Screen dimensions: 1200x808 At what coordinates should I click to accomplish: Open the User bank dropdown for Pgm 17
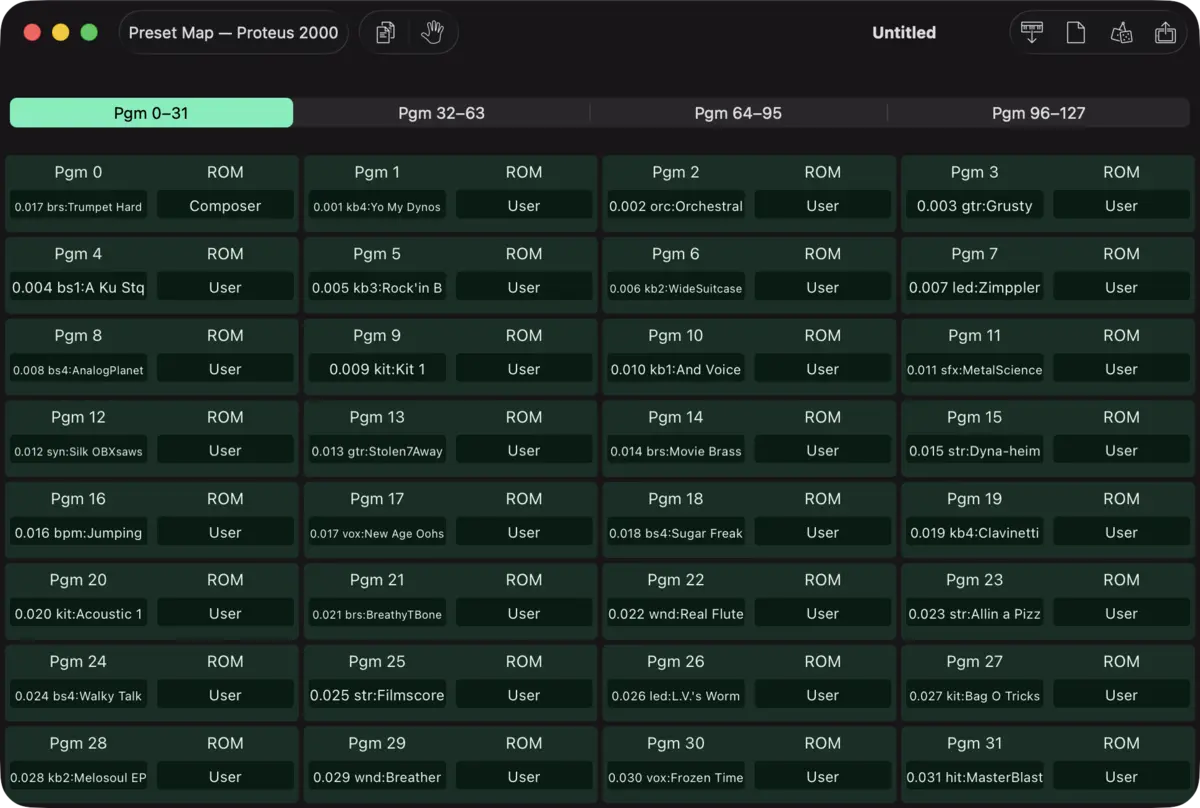523,533
